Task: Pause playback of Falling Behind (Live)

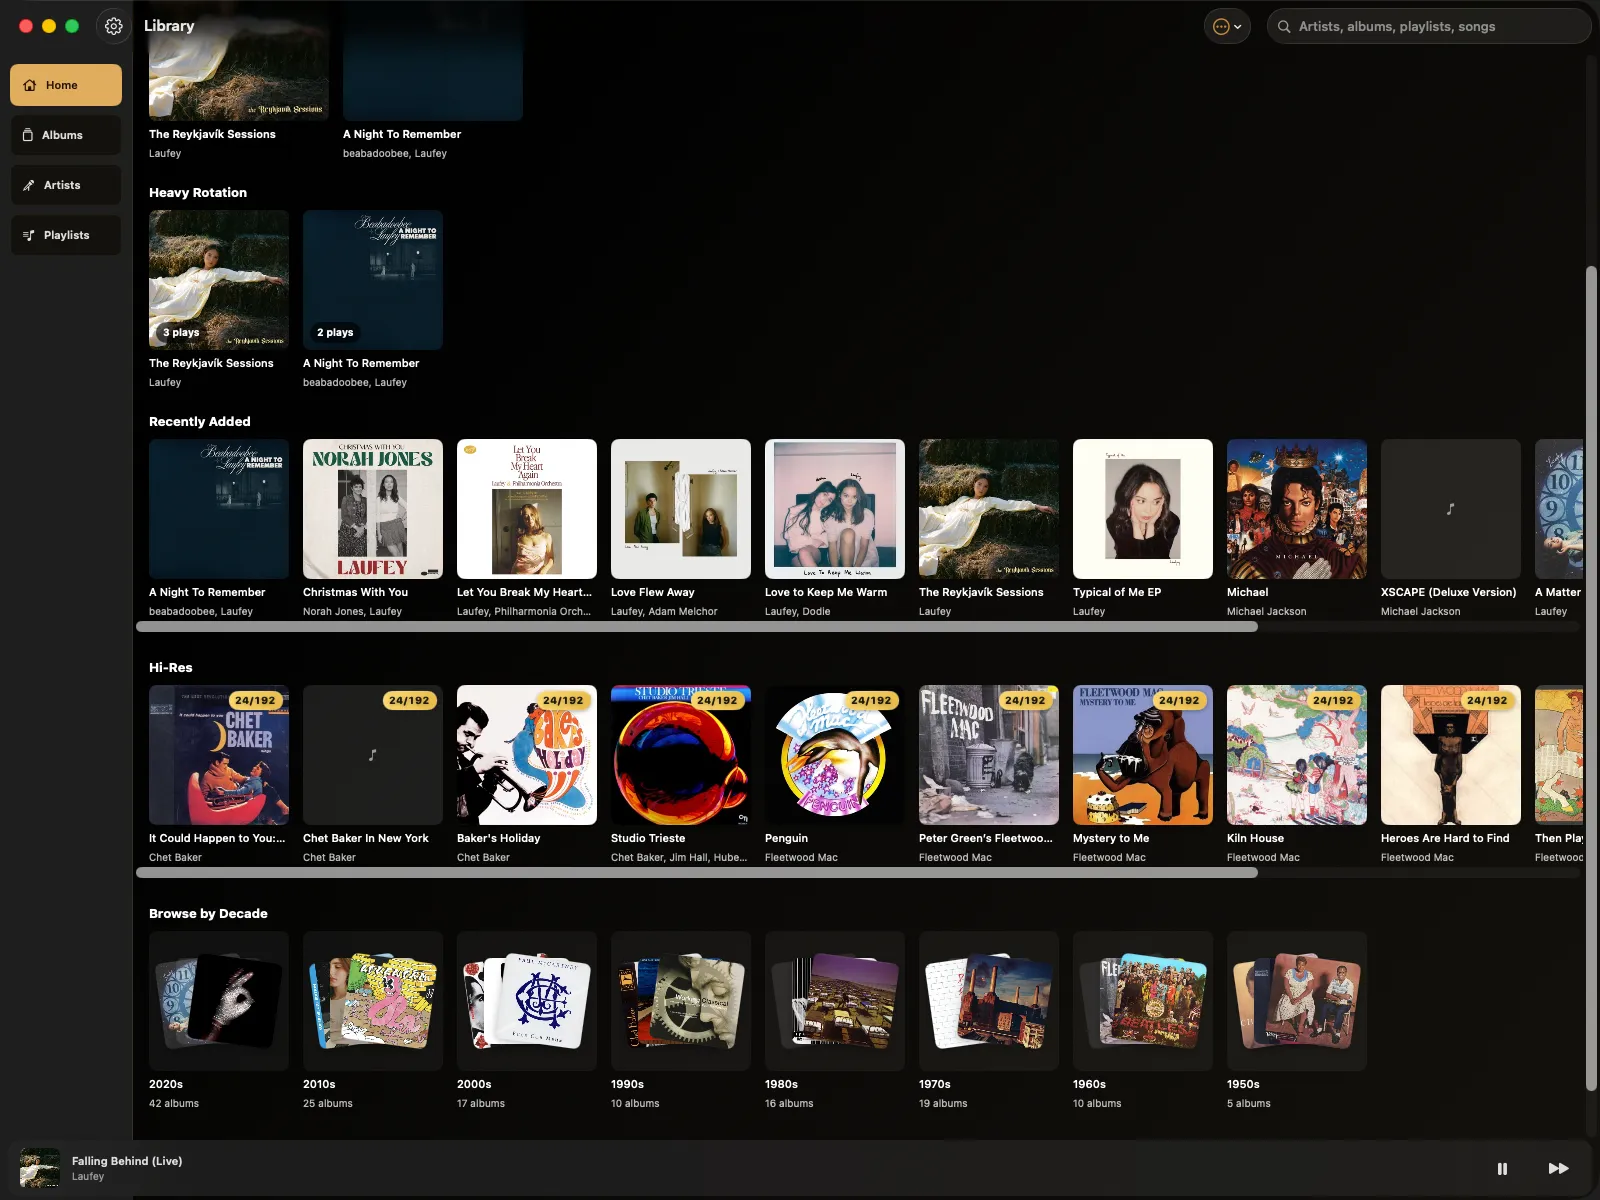Action: [x=1502, y=1168]
